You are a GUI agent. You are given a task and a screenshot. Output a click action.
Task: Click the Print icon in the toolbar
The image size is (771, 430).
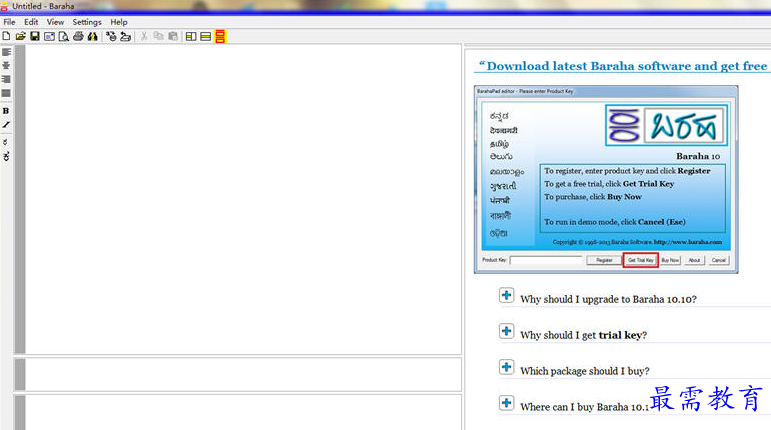[x=78, y=36]
